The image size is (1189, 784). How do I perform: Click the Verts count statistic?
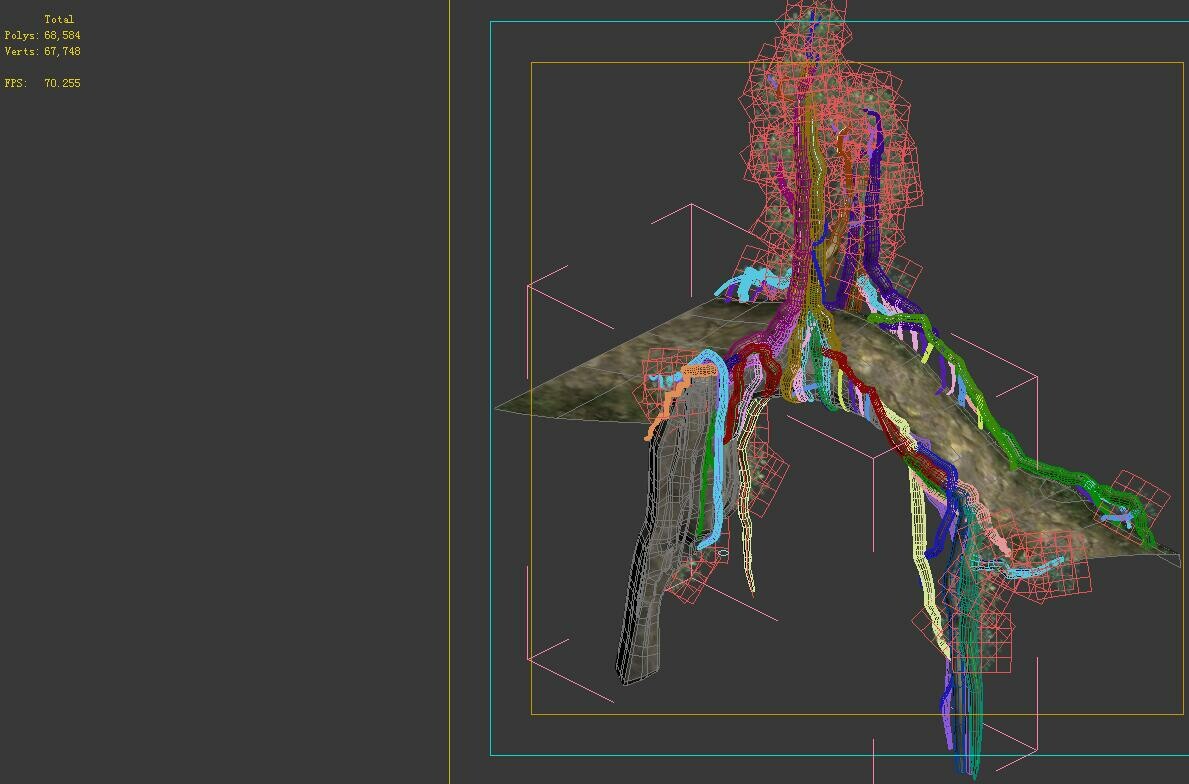(43, 51)
